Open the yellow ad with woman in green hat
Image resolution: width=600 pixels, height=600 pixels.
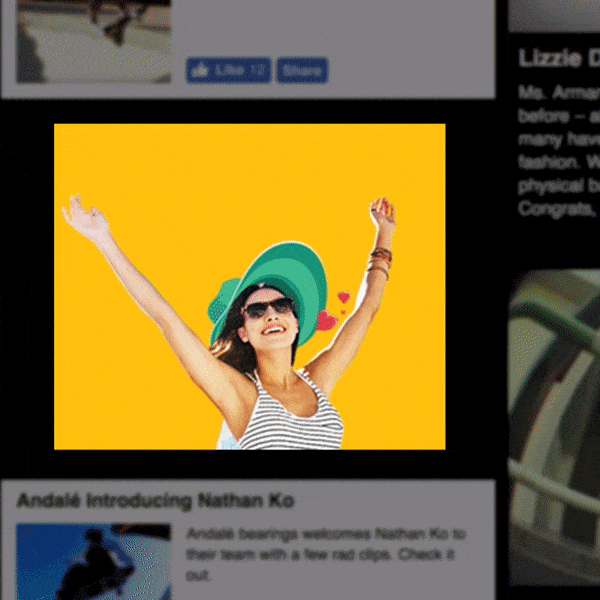[x=249, y=286]
